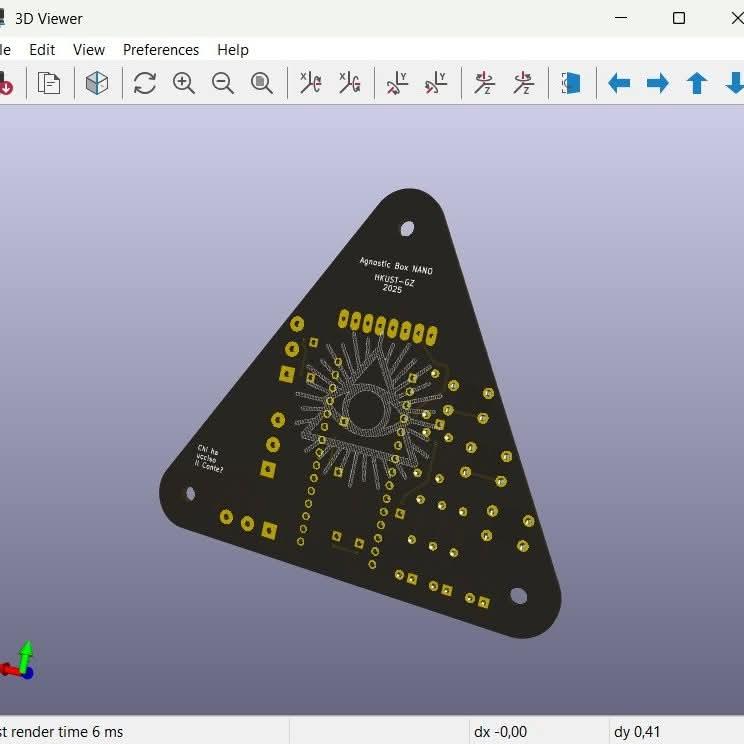This screenshot has height=744, width=744.
Task: Rotate Z clockwise
Action: (484, 83)
